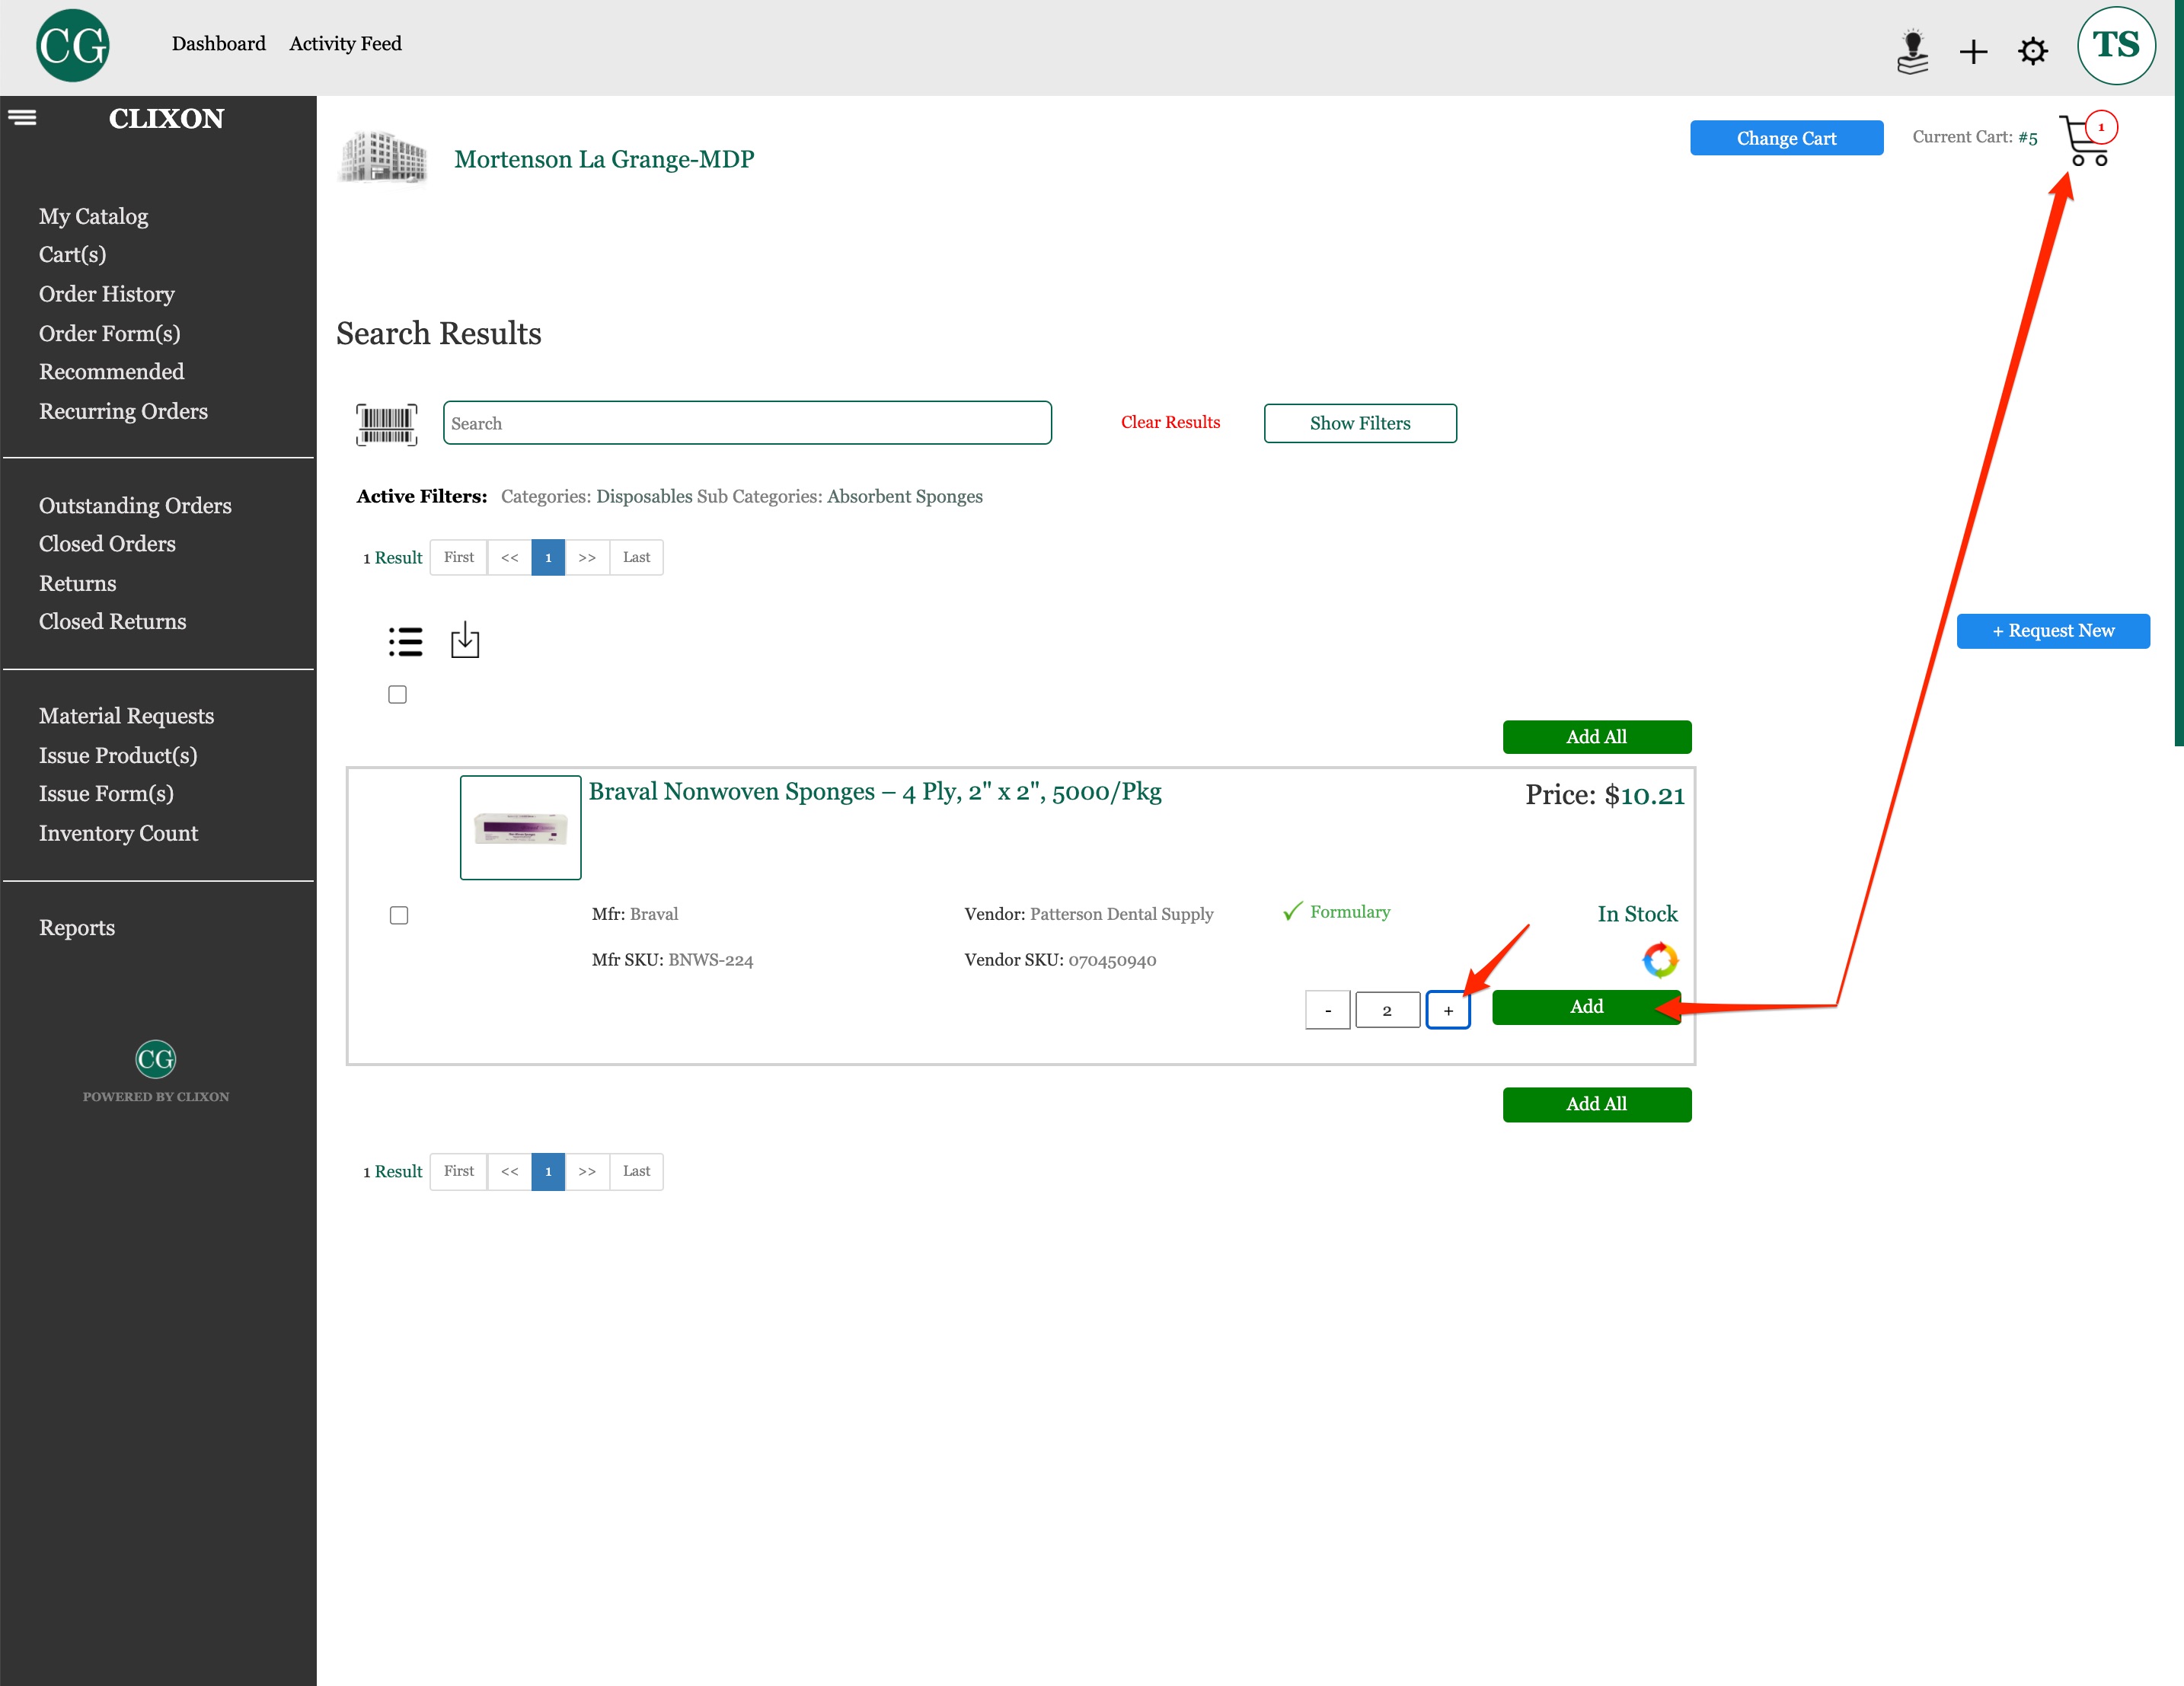Click the plus icon in top bar
The image size is (2184, 1686).
(x=1972, y=51)
